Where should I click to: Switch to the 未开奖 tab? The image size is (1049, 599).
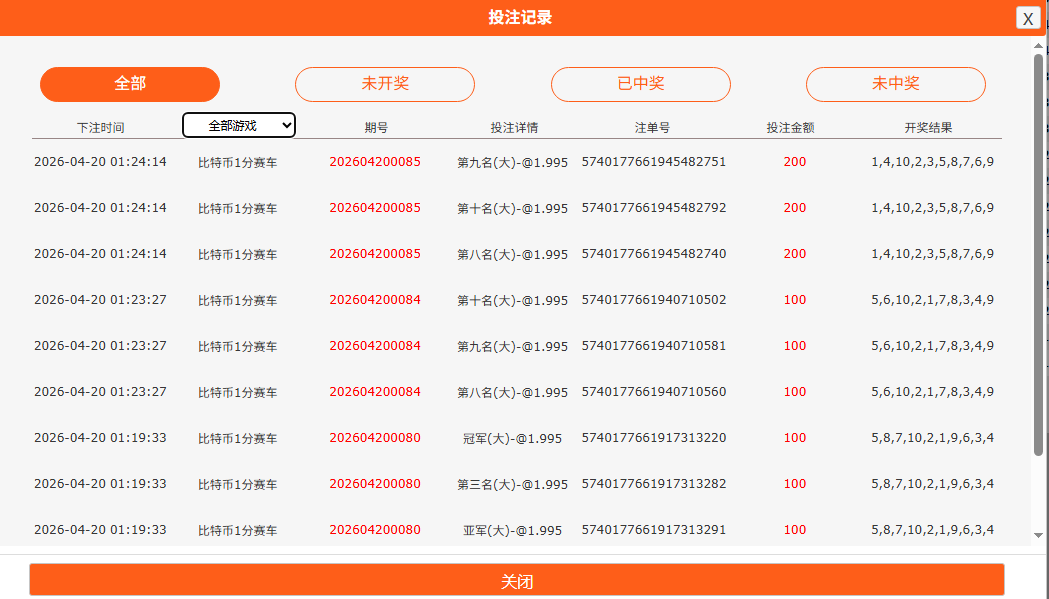click(x=385, y=84)
